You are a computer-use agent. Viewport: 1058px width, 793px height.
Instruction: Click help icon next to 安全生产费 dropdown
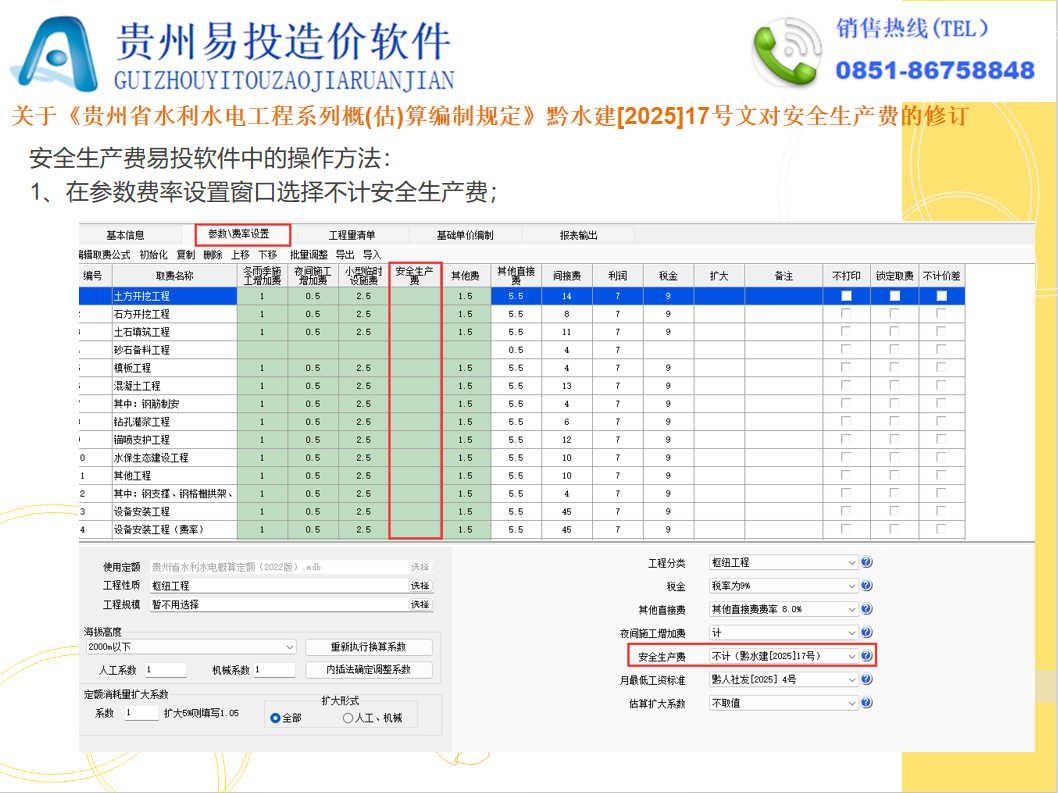pyautogui.click(x=866, y=656)
